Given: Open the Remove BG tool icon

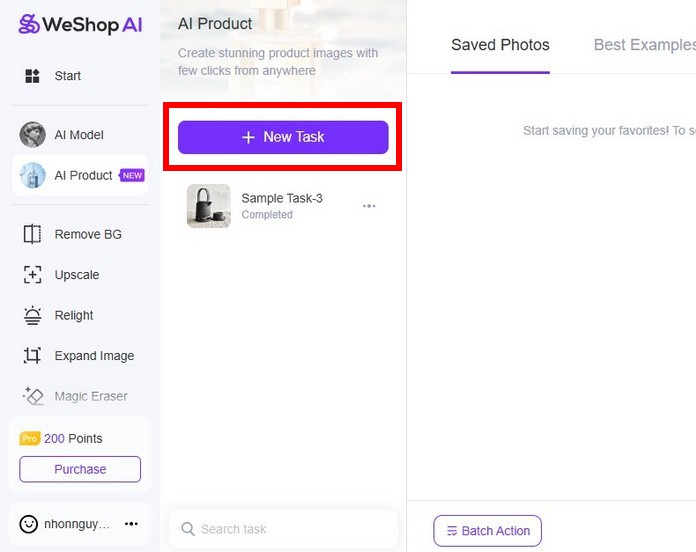Looking at the screenshot, I should click(32, 234).
